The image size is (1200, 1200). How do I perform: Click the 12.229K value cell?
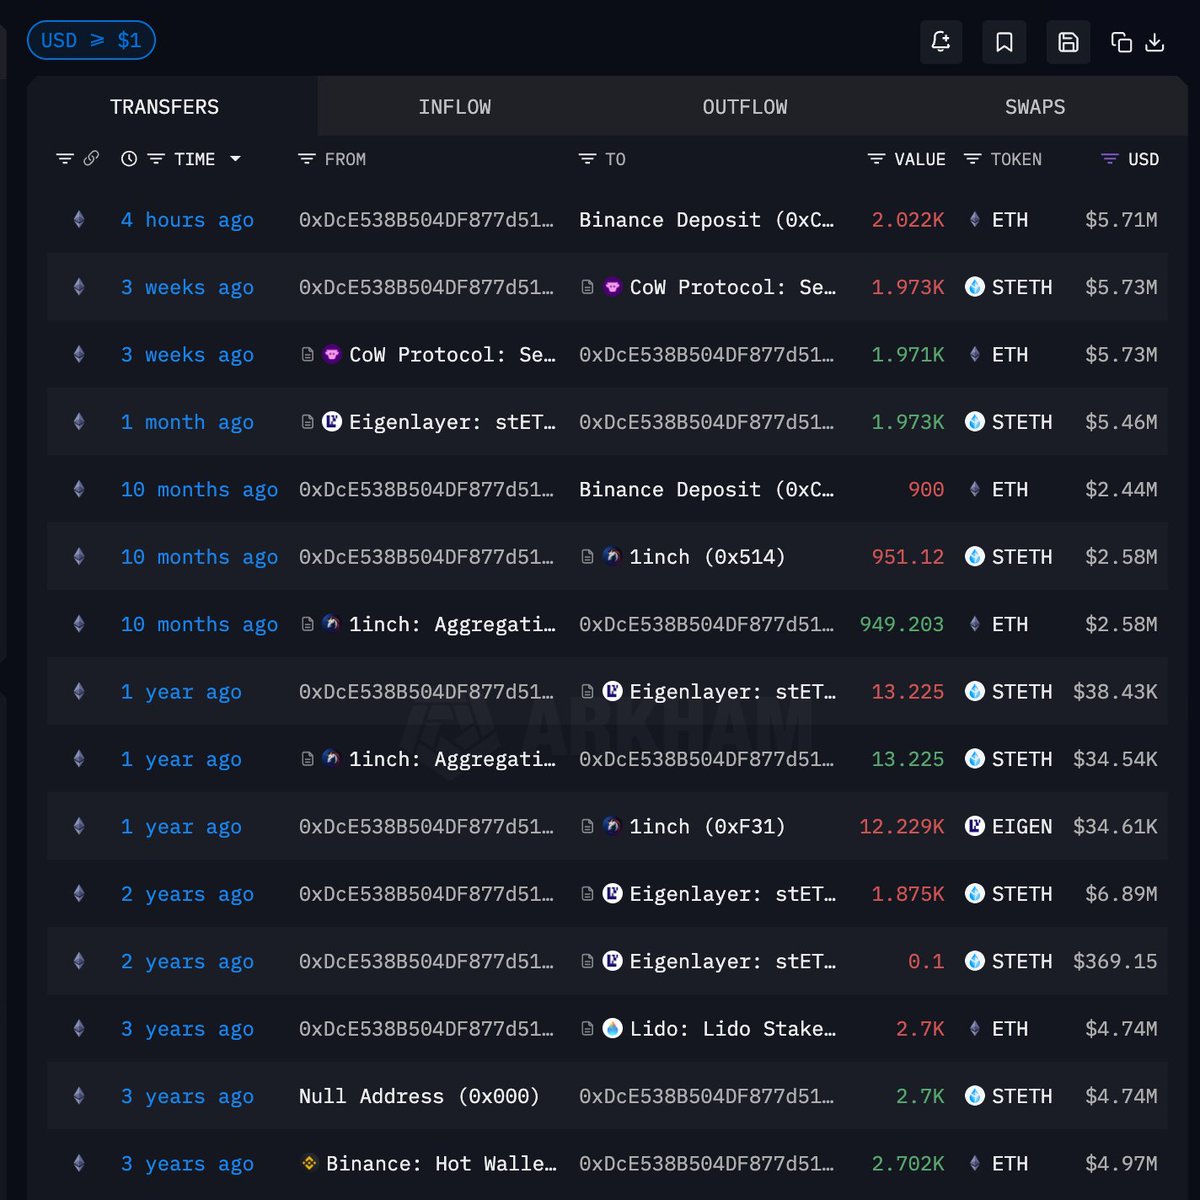902,827
